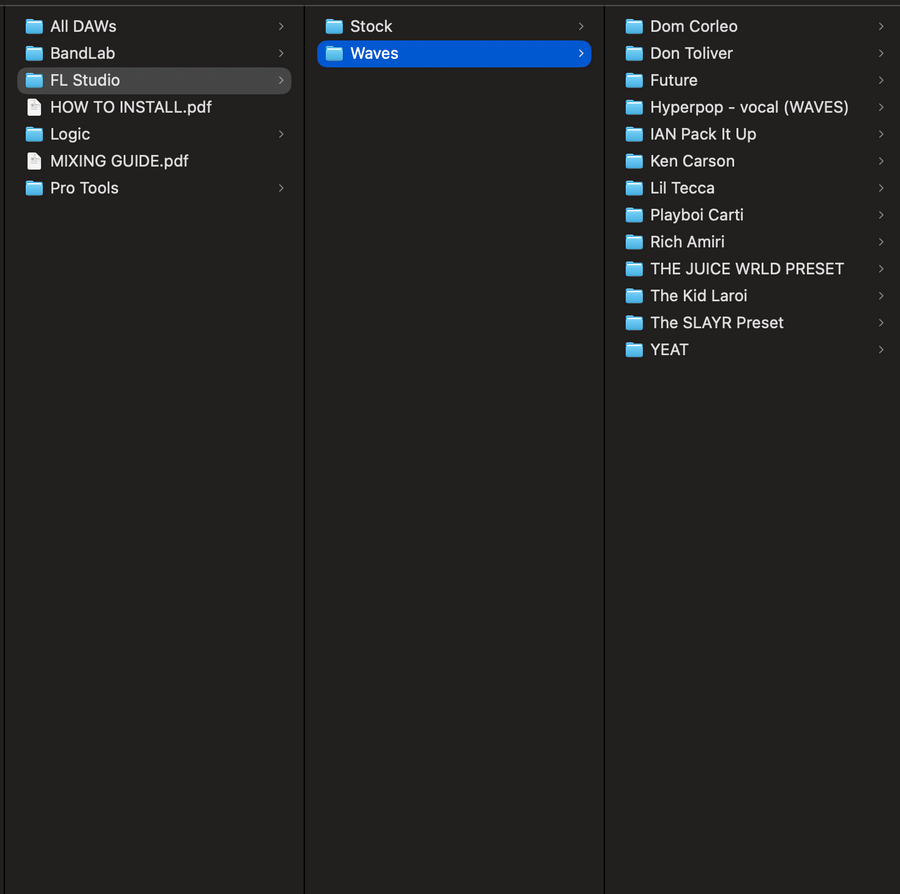Click the Waves folder icon
Screen dimensions: 900x894
(334, 53)
